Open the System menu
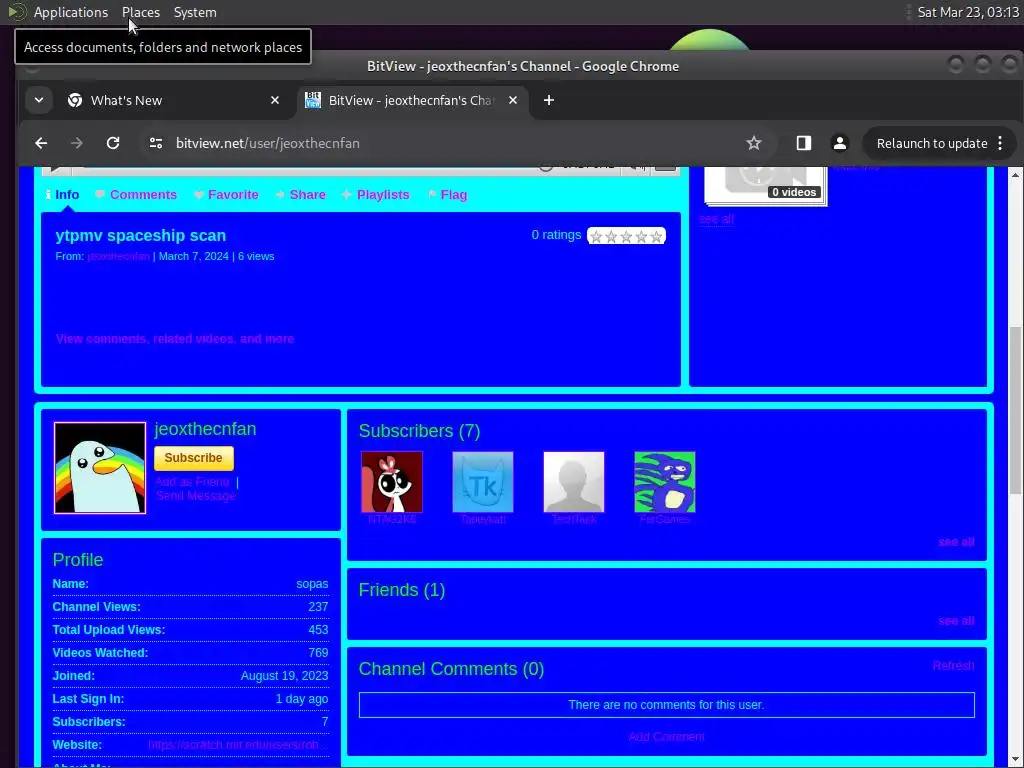The image size is (1024, 768). [195, 12]
